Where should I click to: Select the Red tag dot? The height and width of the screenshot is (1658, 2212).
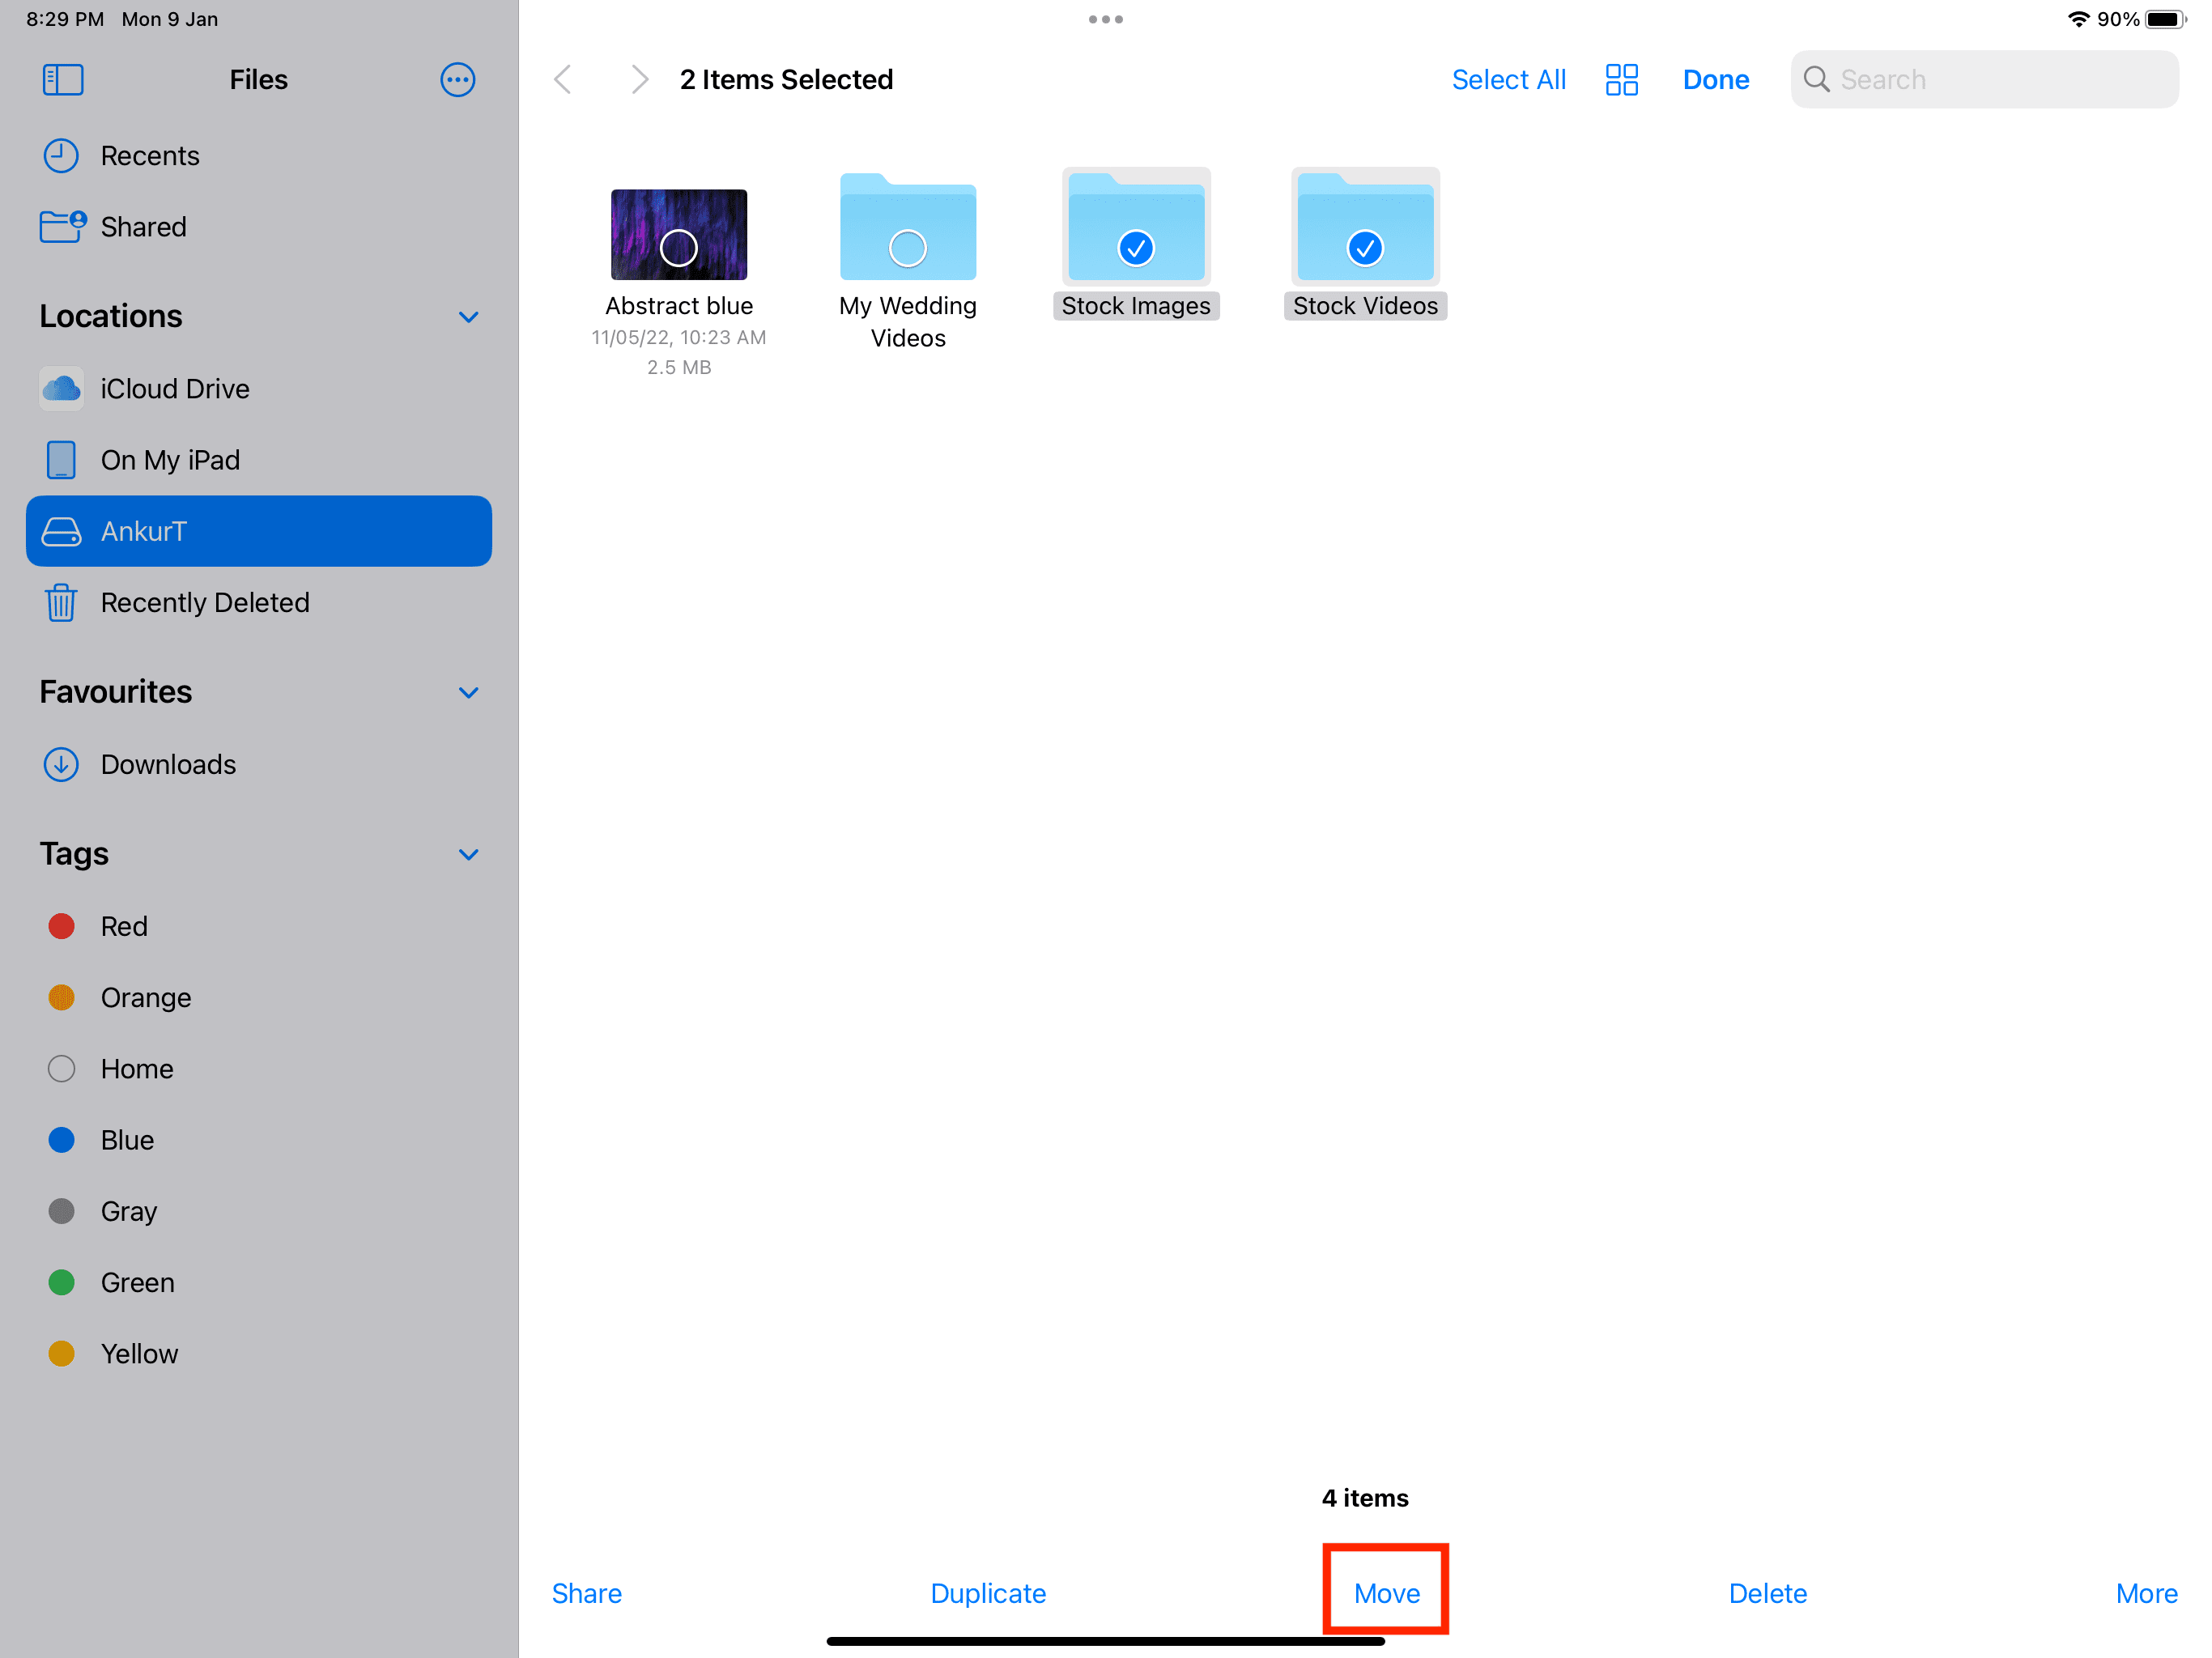click(61, 927)
